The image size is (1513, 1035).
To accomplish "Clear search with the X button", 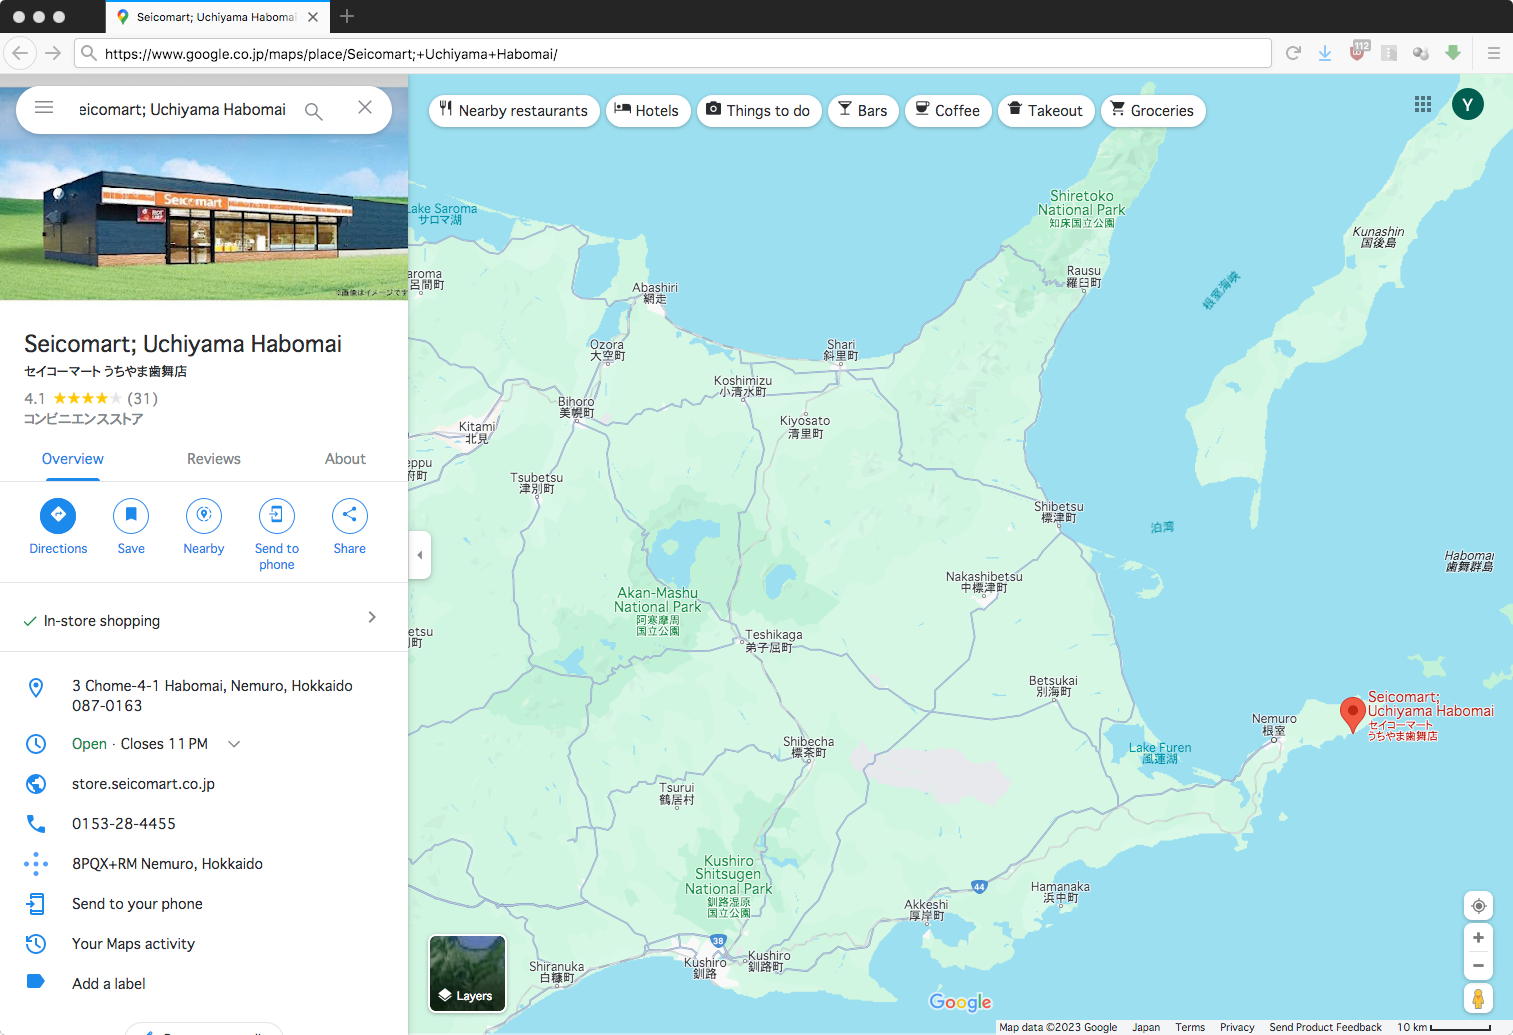I will (x=365, y=108).
